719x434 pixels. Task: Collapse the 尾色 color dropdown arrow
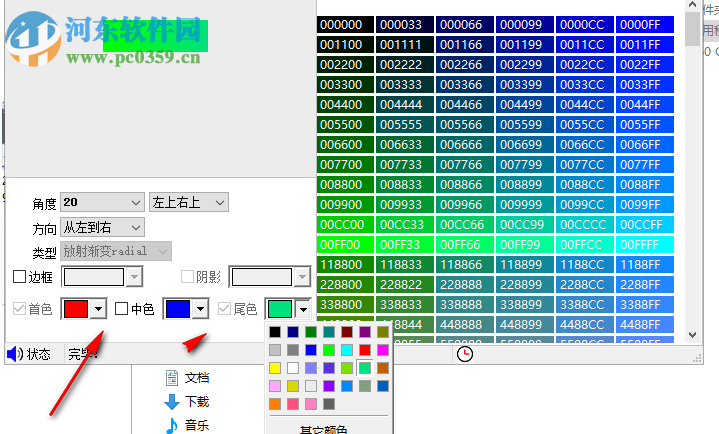point(303,309)
